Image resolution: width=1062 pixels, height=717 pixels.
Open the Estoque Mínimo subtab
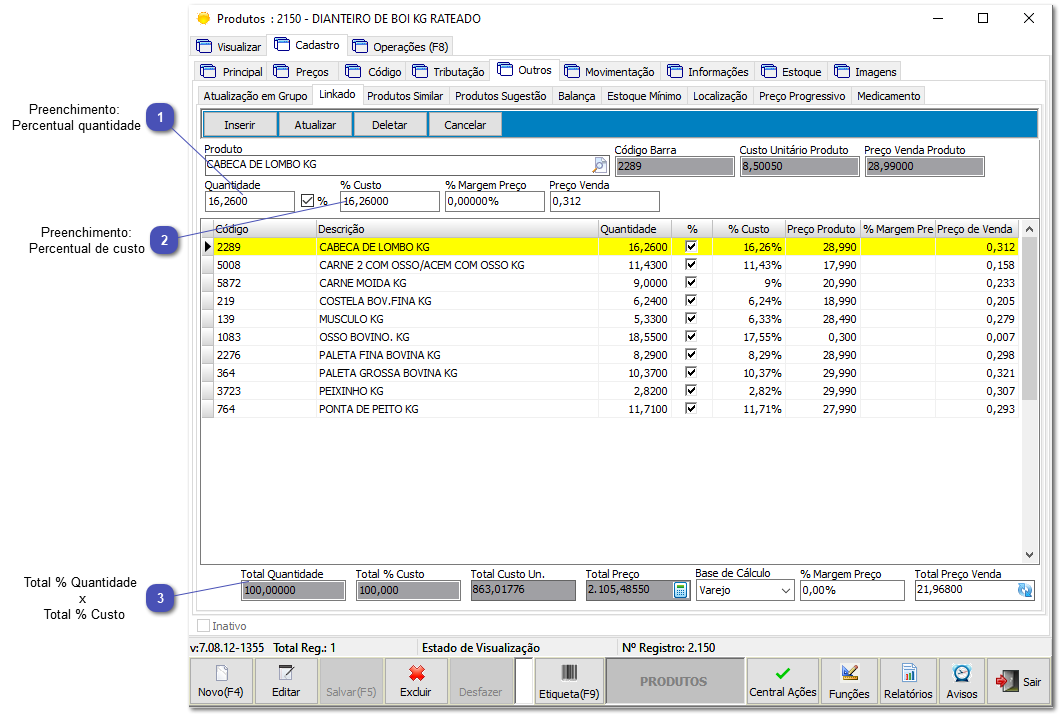[644, 96]
